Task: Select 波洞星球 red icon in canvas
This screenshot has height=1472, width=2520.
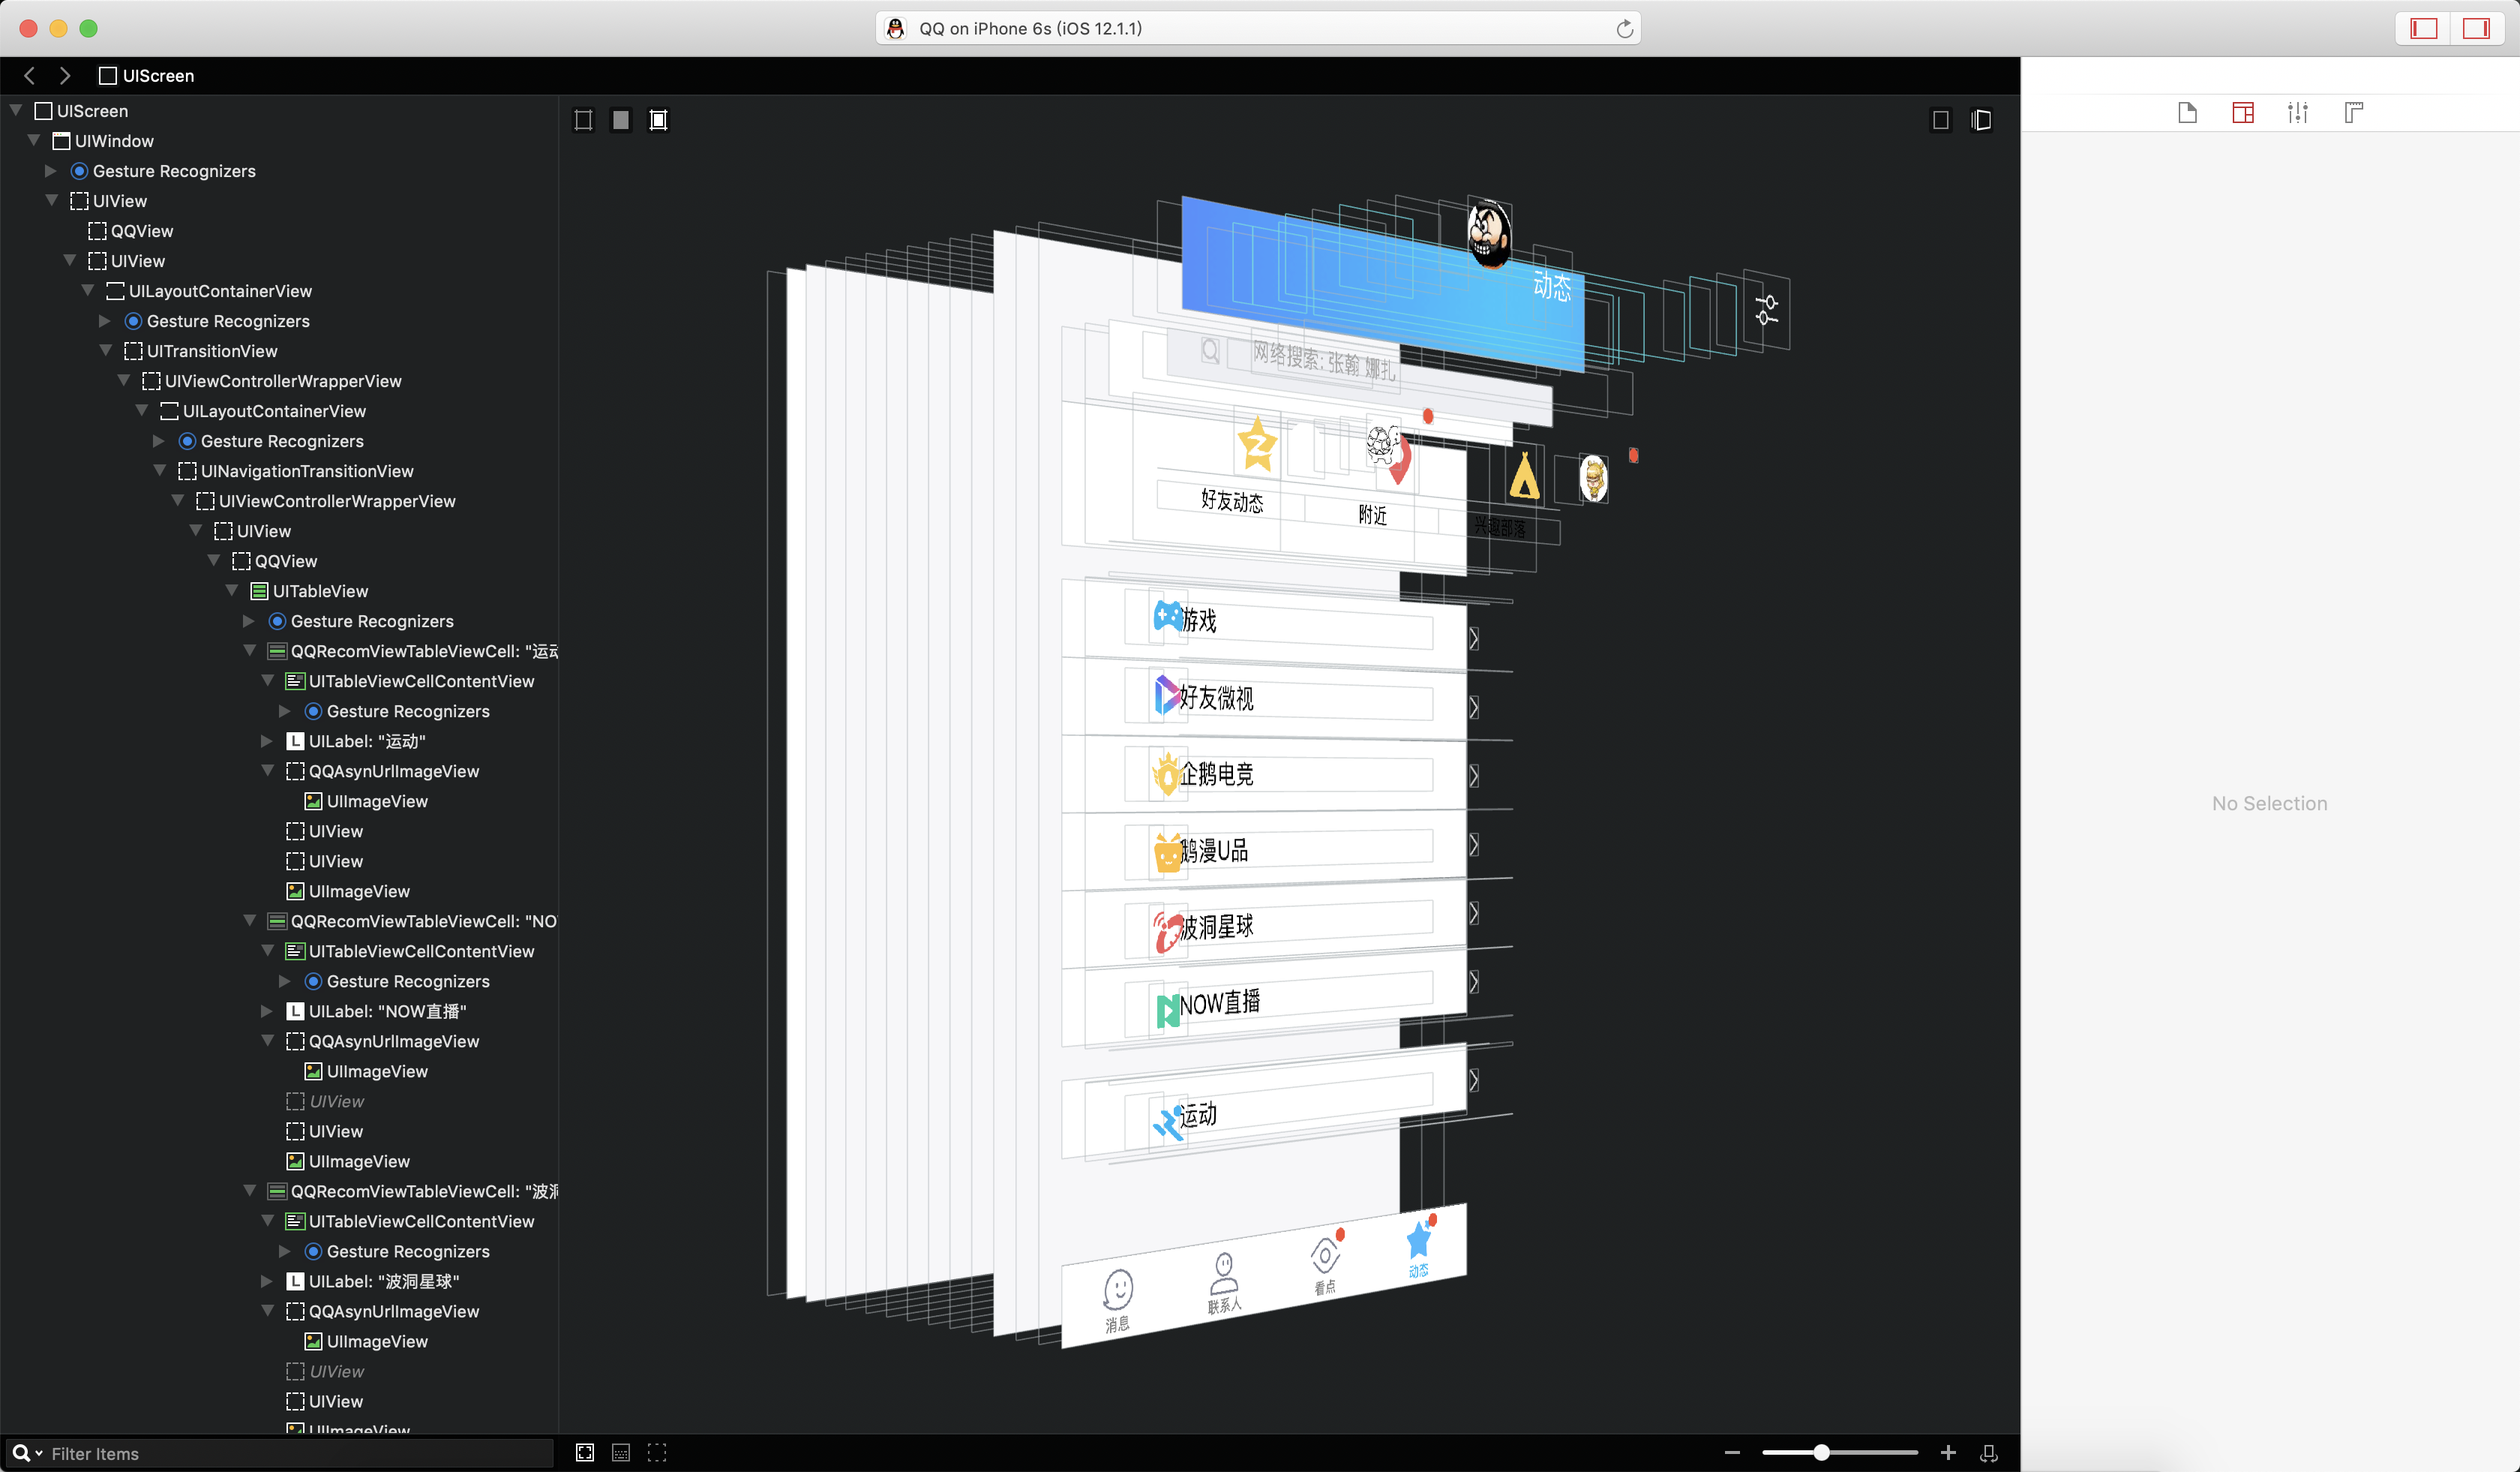Action: (1167, 931)
